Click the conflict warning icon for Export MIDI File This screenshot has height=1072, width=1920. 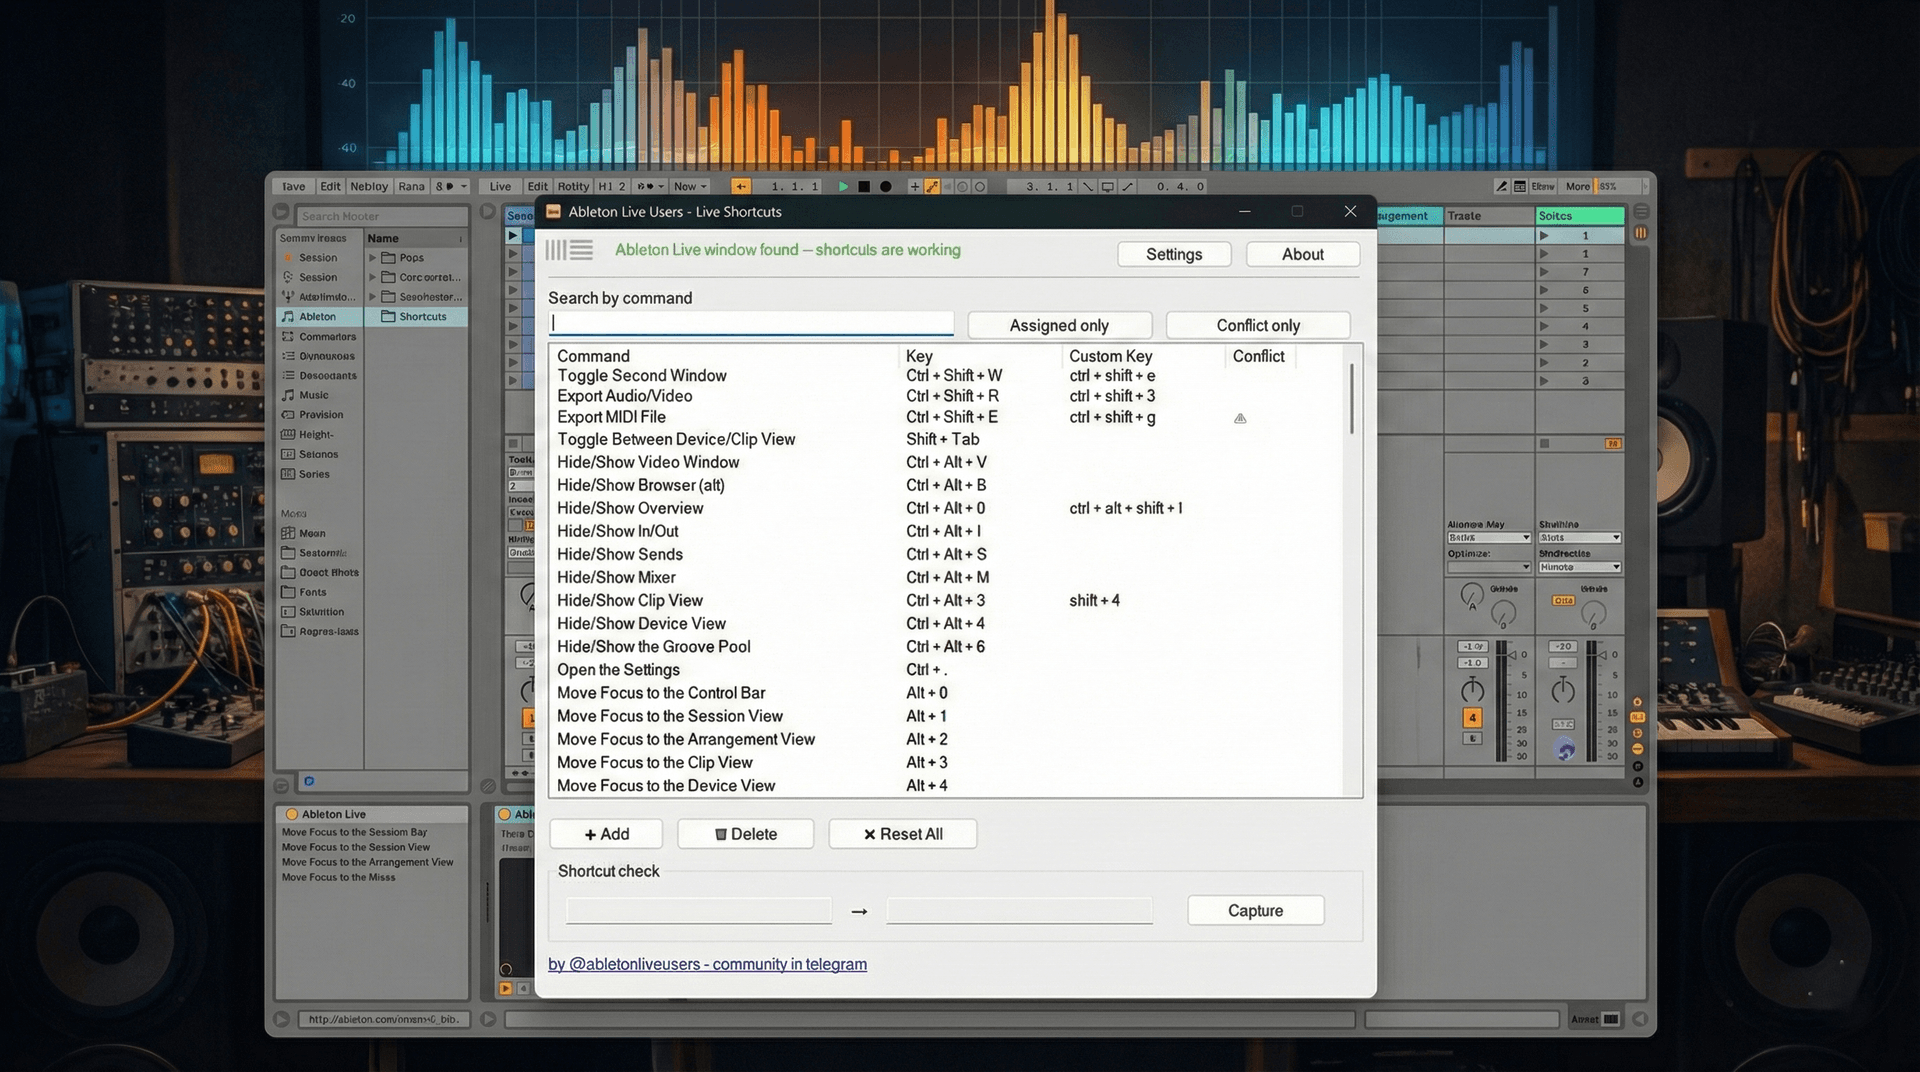[x=1240, y=419]
